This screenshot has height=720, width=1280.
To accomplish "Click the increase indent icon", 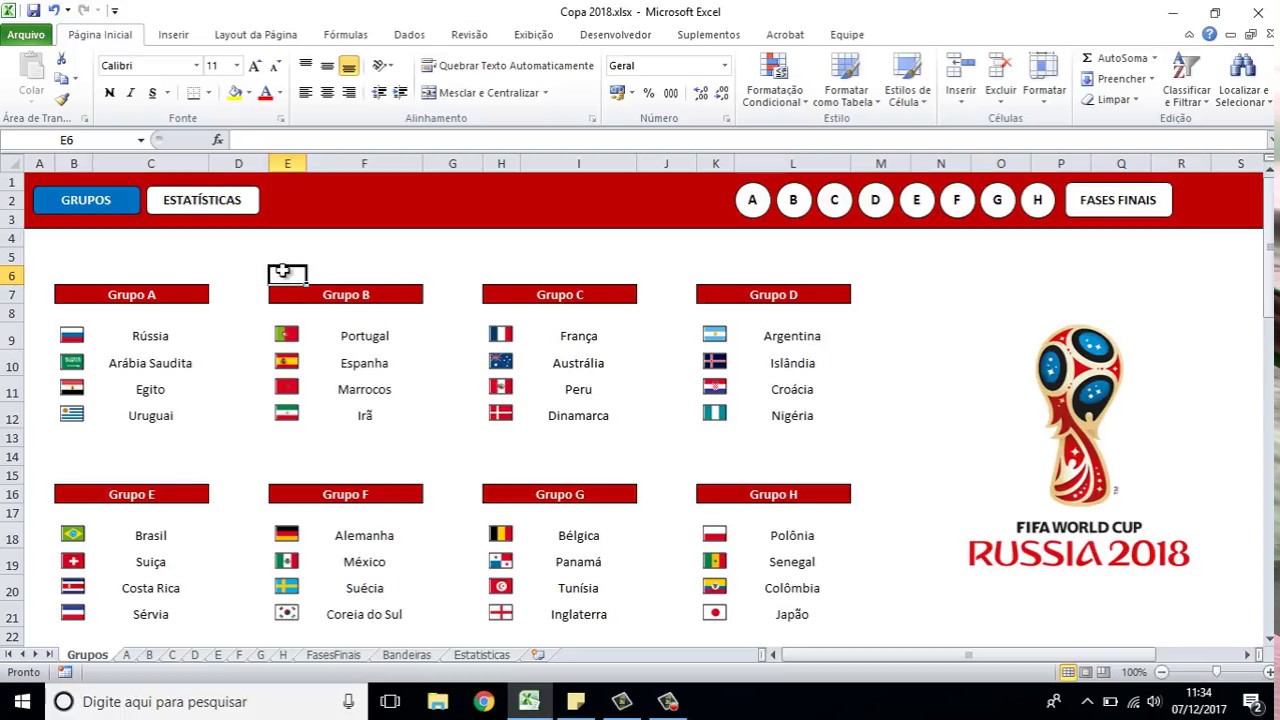I will [x=400, y=92].
